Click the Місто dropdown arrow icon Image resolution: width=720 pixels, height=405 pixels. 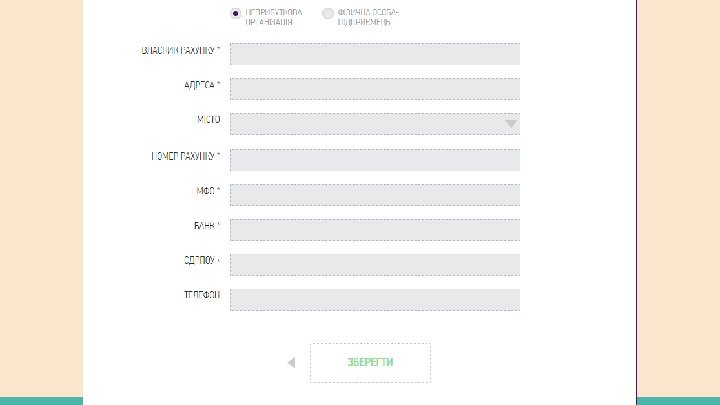point(511,124)
